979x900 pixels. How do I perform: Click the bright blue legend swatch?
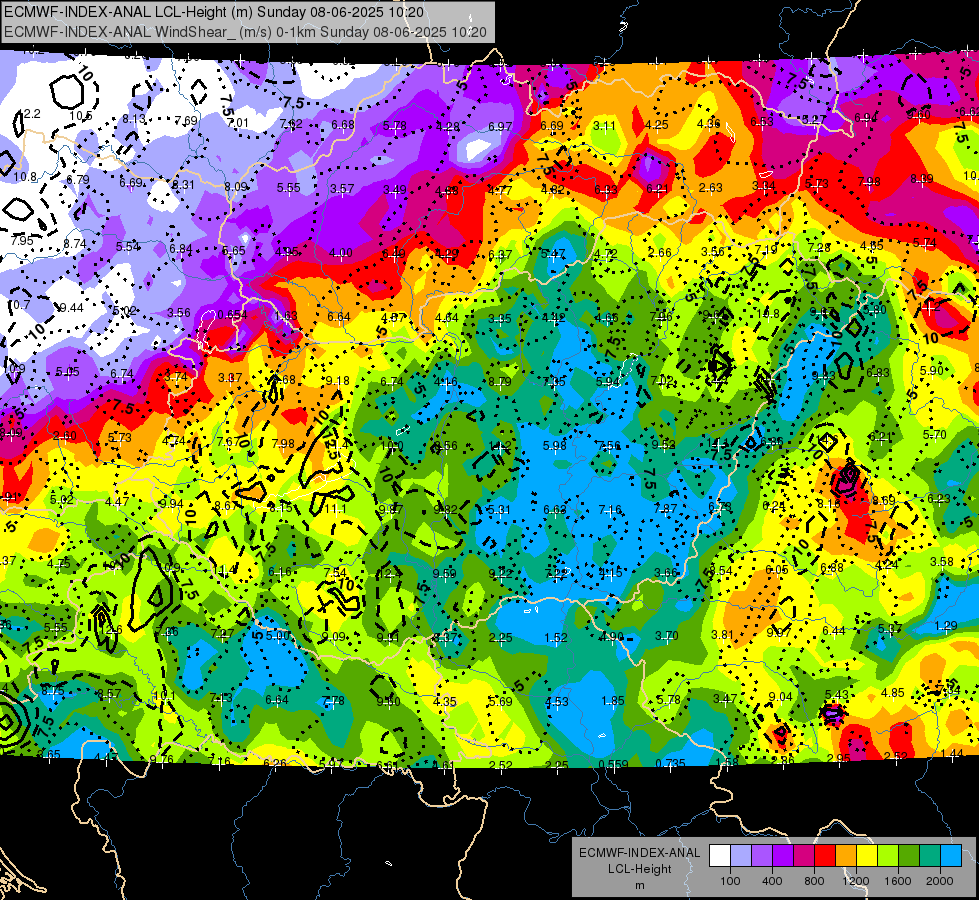pyautogui.click(x=952, y=855)
